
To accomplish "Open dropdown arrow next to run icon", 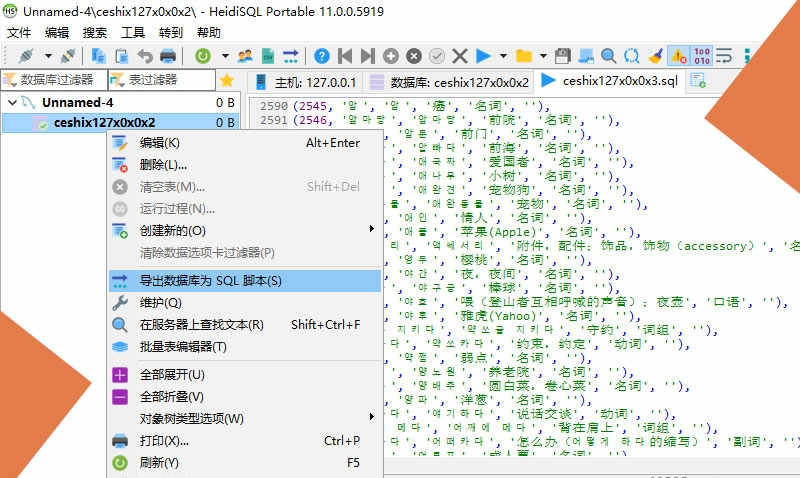I will (504, 56).
